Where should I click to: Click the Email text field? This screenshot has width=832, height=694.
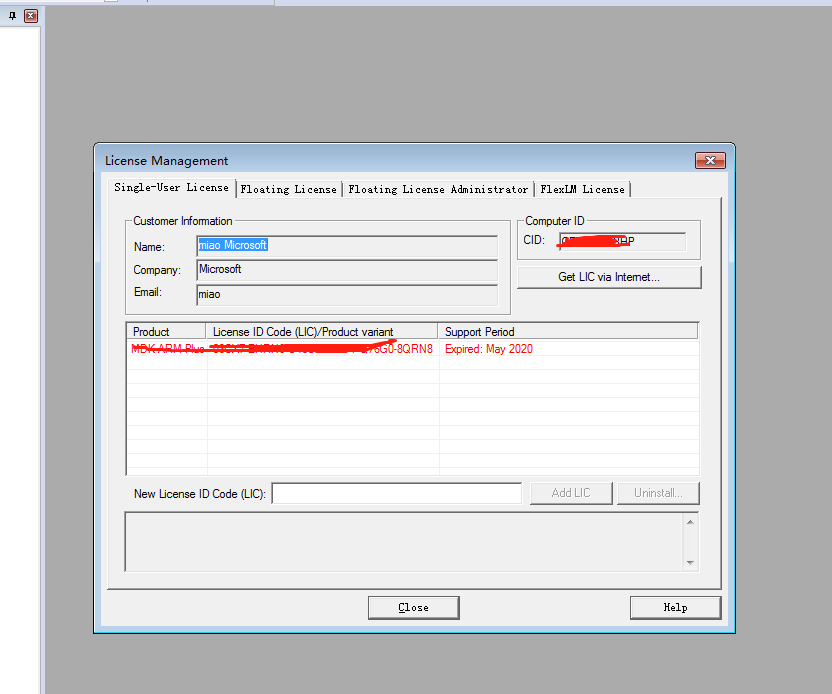tap(346, 294)
